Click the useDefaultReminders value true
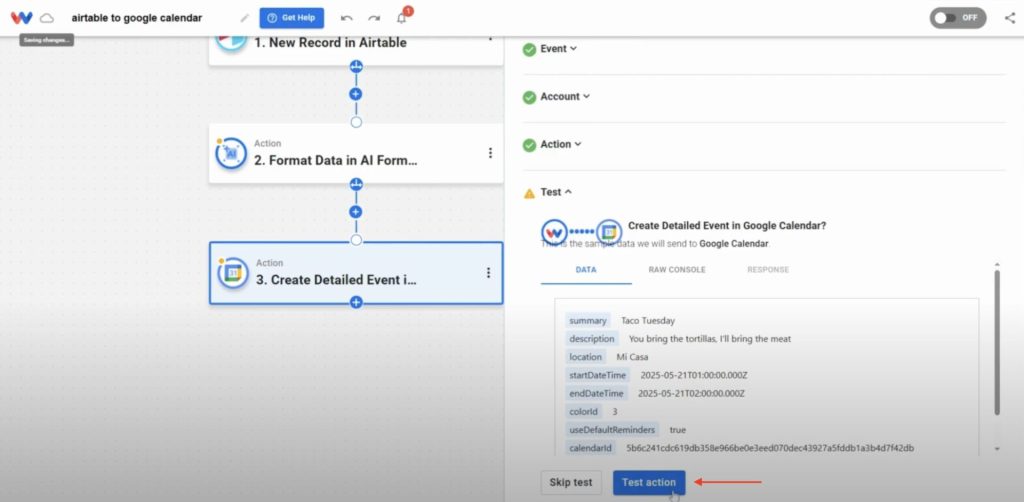 (x=677, y=430)
